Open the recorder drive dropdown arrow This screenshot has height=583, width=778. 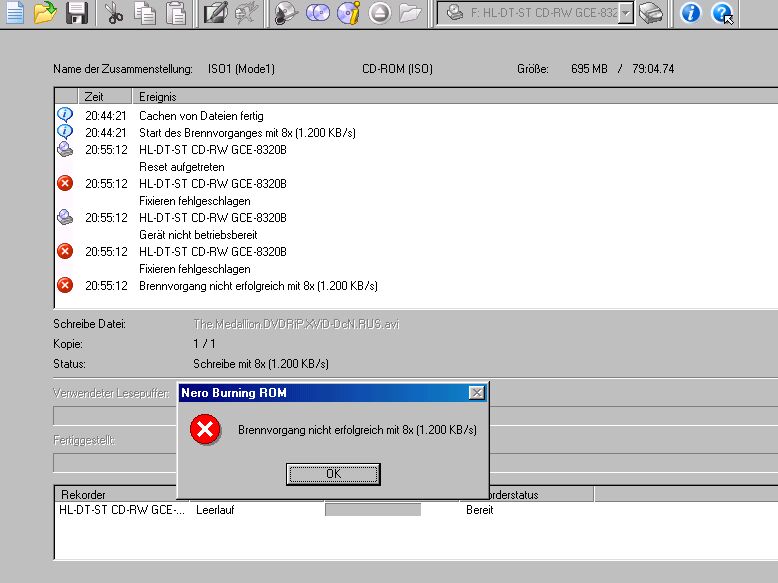coord(627,13)
